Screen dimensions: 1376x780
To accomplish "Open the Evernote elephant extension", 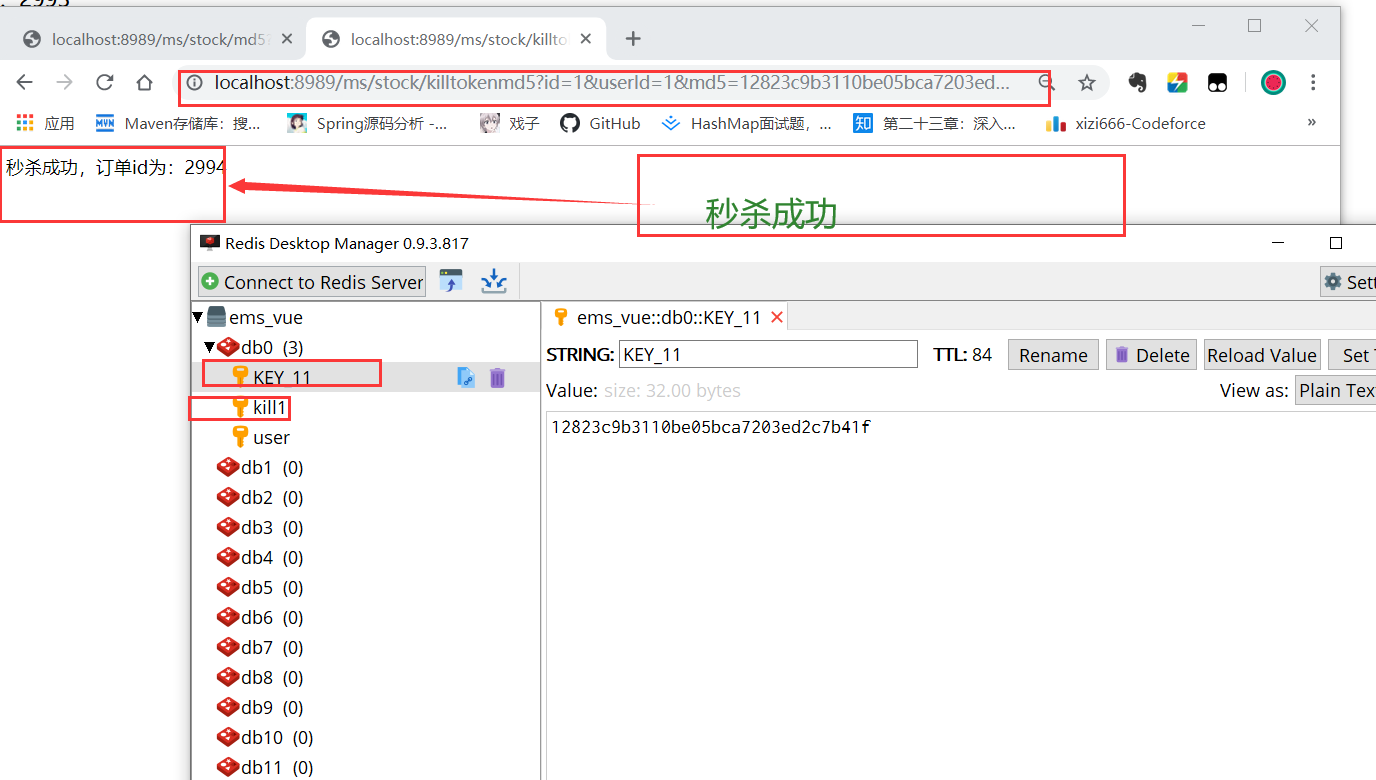I will click(x=1138, y=83).
